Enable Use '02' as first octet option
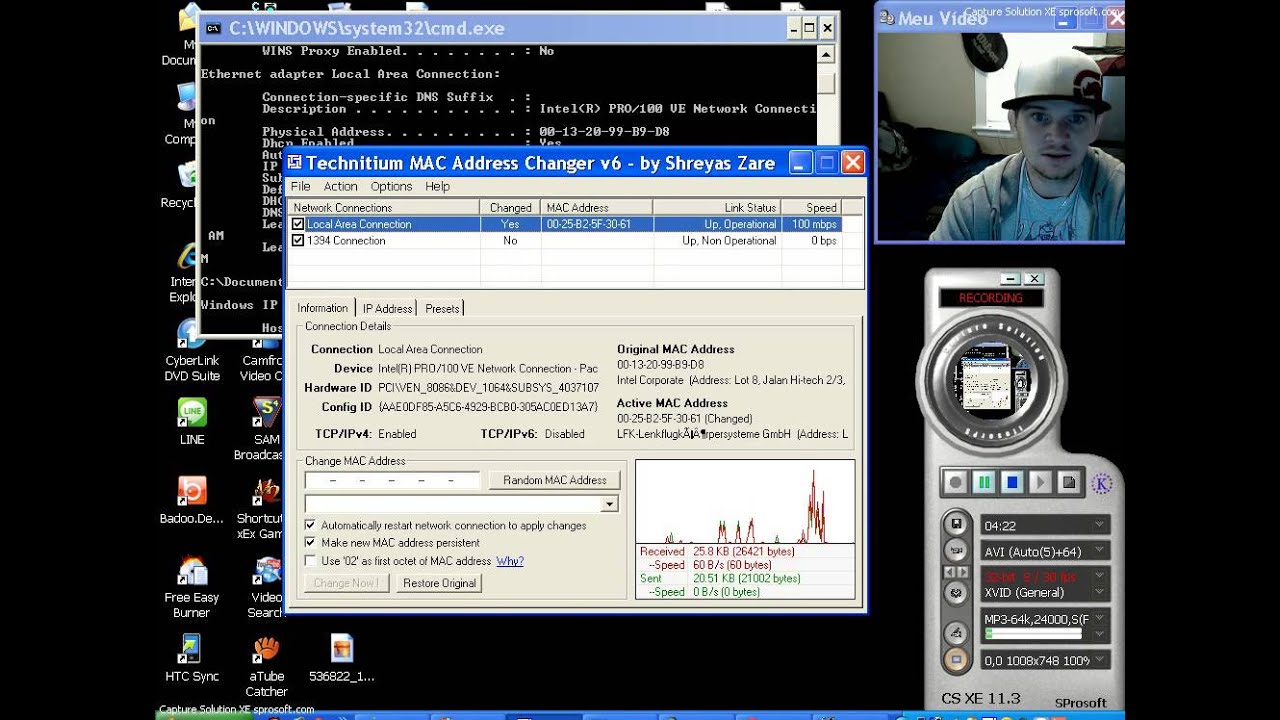The image size is (1280, 720). tap(310, 561)
